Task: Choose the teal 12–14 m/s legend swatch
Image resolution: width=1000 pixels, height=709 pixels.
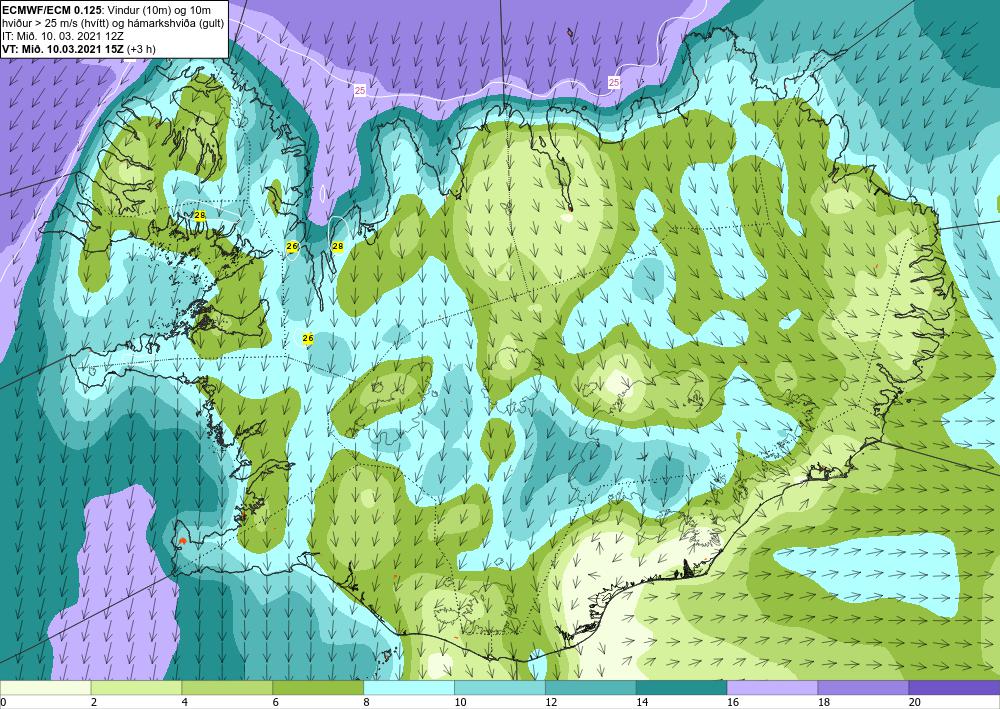Action: pos(591,688)
